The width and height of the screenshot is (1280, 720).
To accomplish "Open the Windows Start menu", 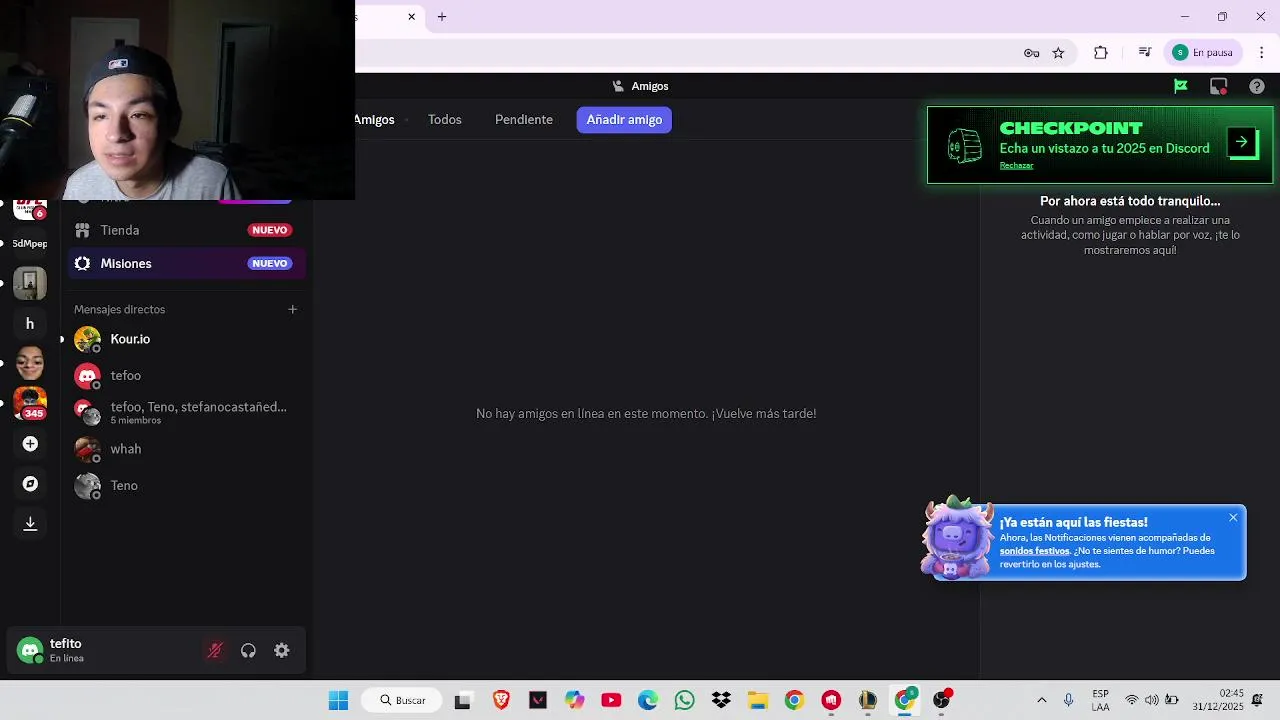I will point(338,700).
